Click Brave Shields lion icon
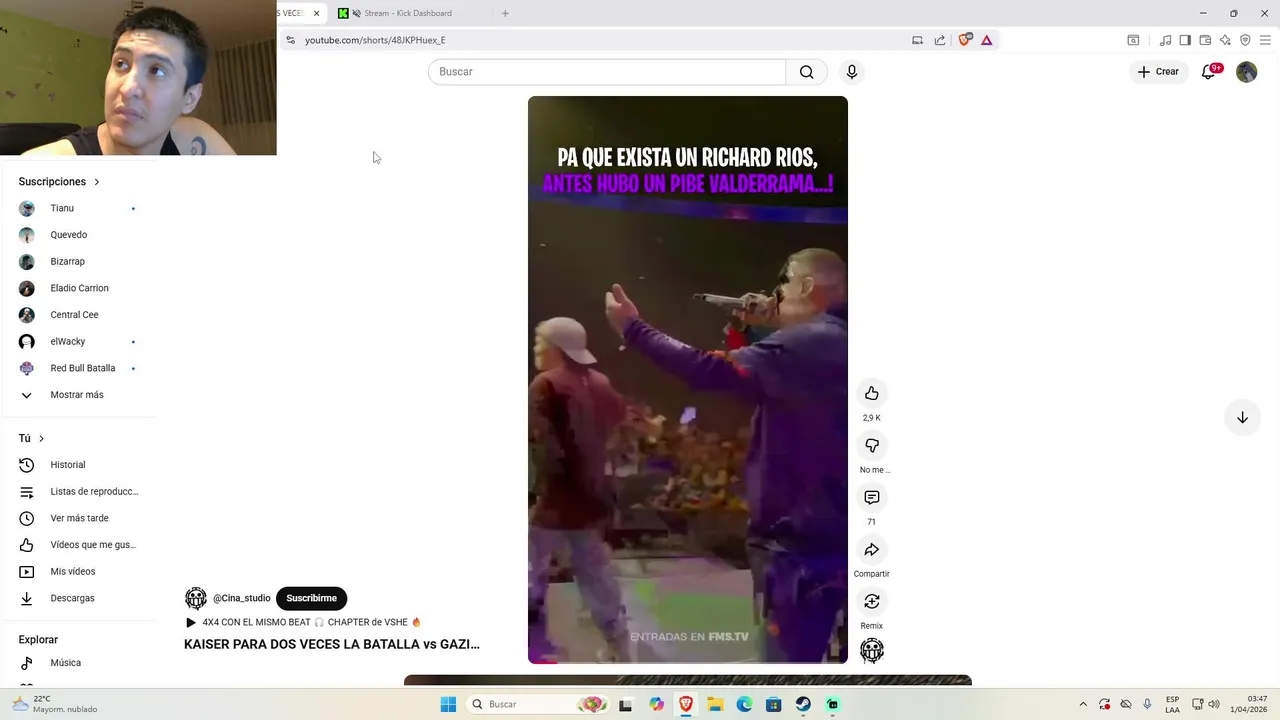 pos(964,40)
